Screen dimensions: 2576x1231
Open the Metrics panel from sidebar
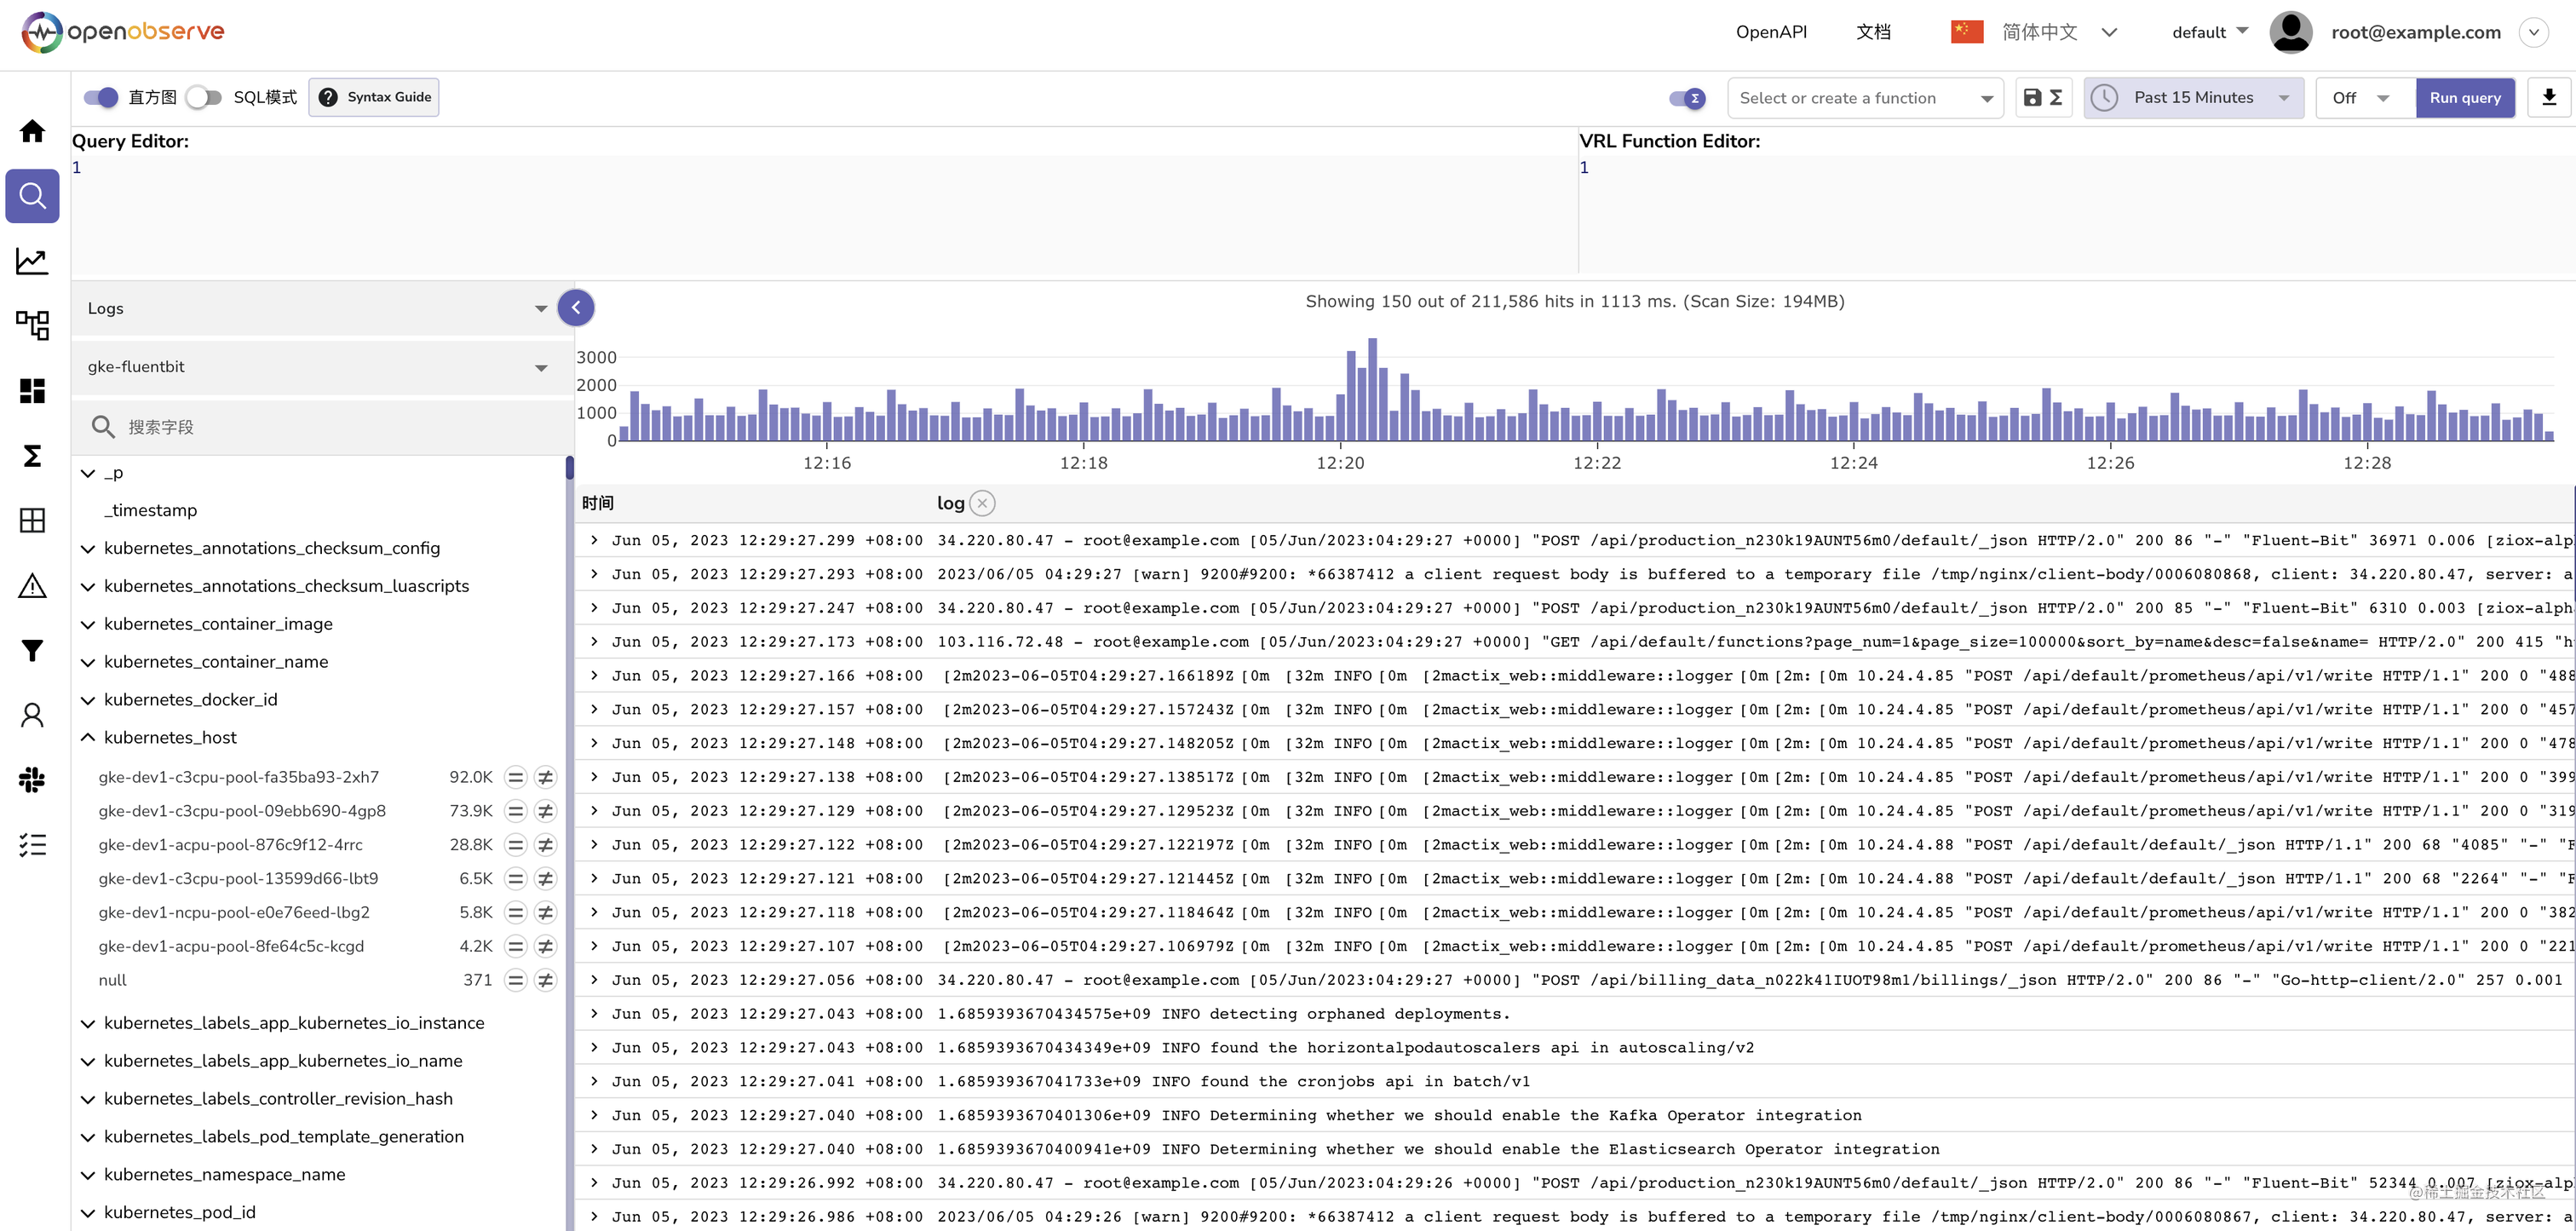[32, 260]
